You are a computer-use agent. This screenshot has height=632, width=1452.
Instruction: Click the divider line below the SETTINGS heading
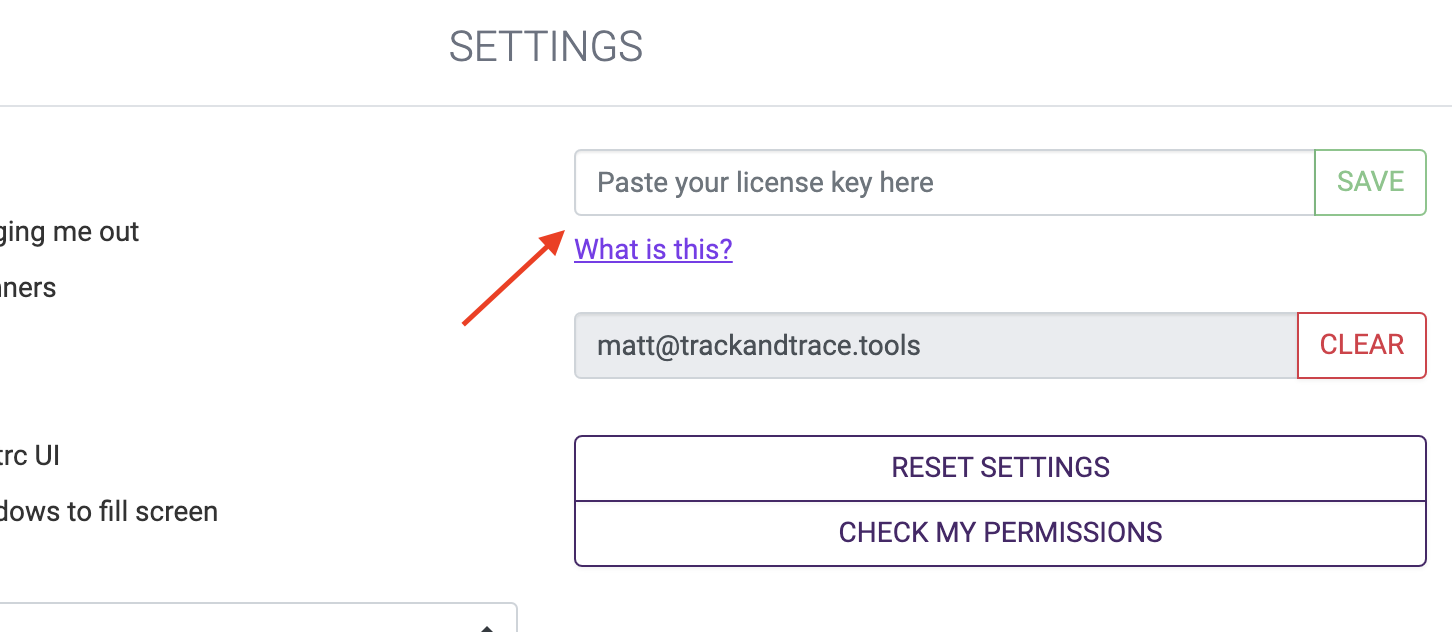pyautogui.click(x=726, y=106)
